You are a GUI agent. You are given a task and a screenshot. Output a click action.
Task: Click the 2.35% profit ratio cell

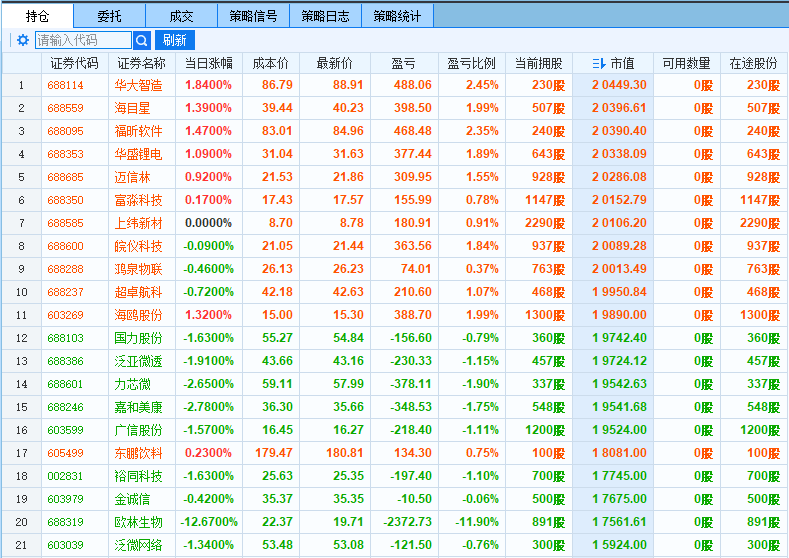pyautogui.click(x=482, y=131)
